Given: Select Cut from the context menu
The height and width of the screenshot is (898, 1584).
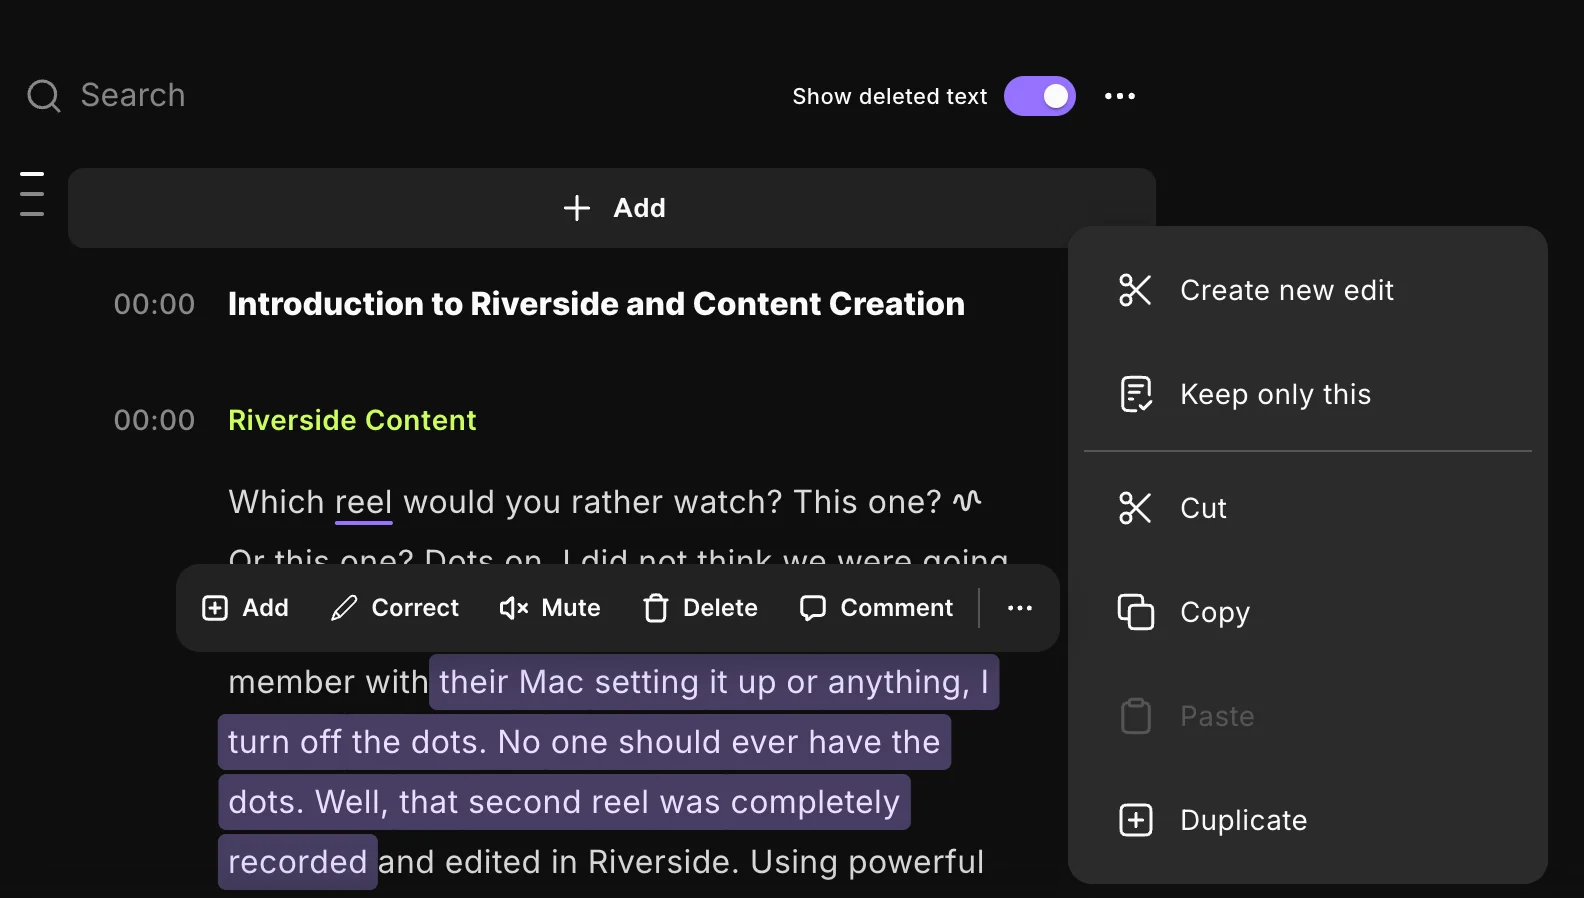Looking at the screenshot, I should [x=1308, y=508].
